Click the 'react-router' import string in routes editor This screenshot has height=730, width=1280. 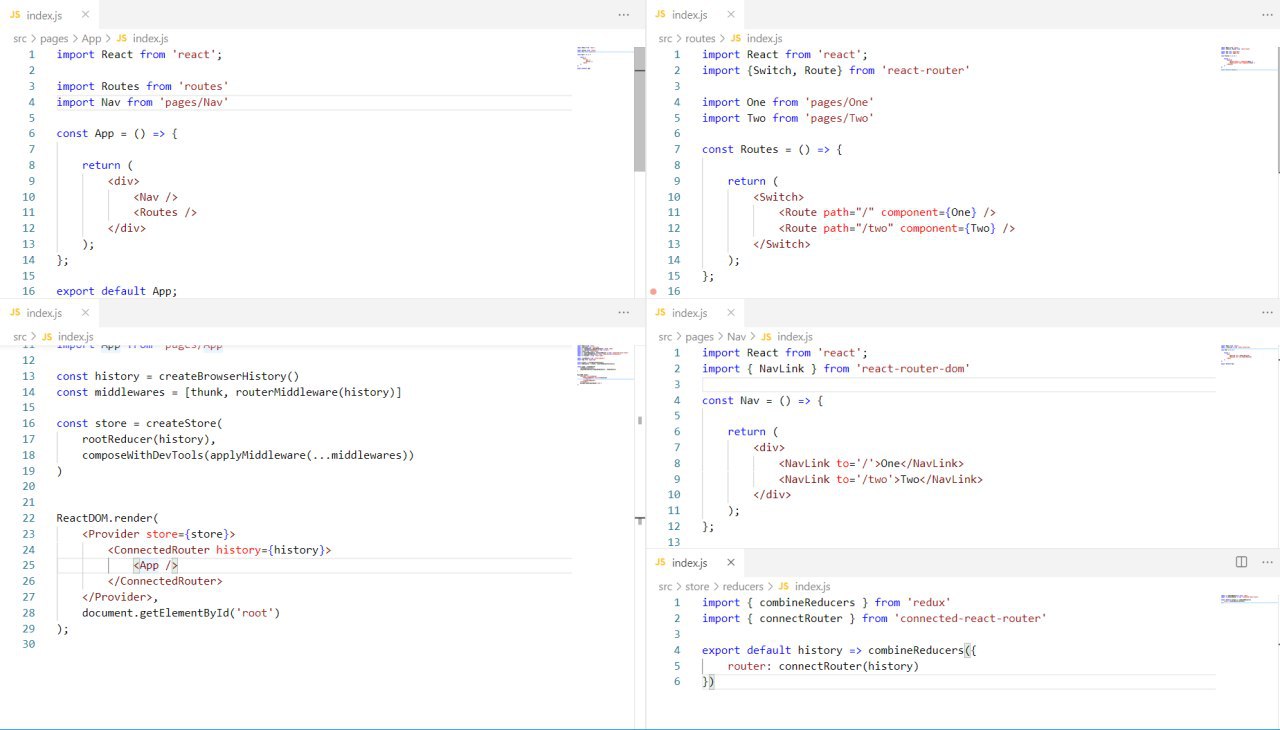tap(925, 70)
